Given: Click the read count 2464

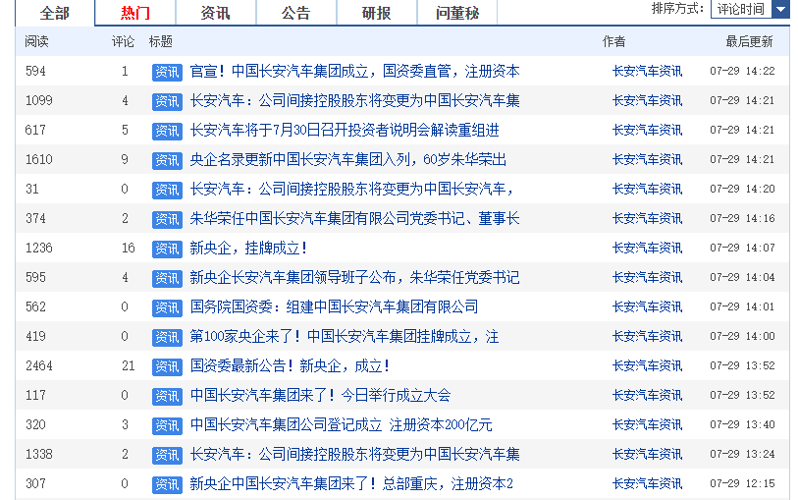Looking at the screenshot, I should click(x=39, y=366).
